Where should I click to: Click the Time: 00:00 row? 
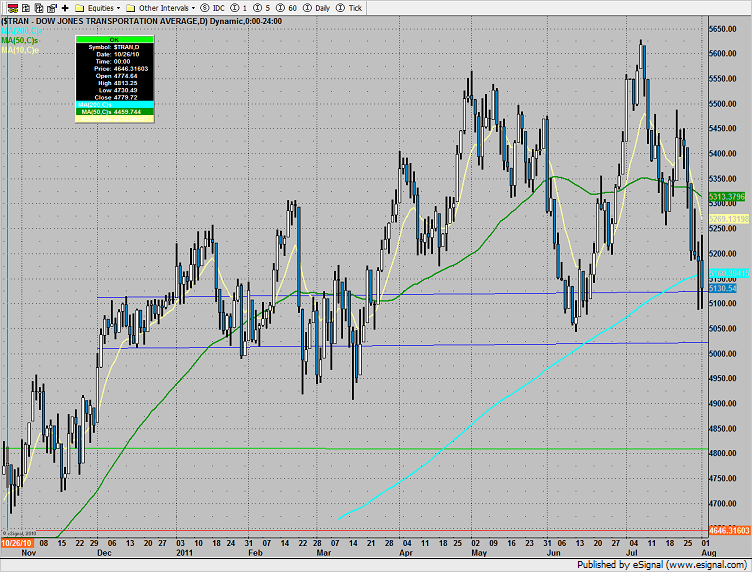[115, 61]
